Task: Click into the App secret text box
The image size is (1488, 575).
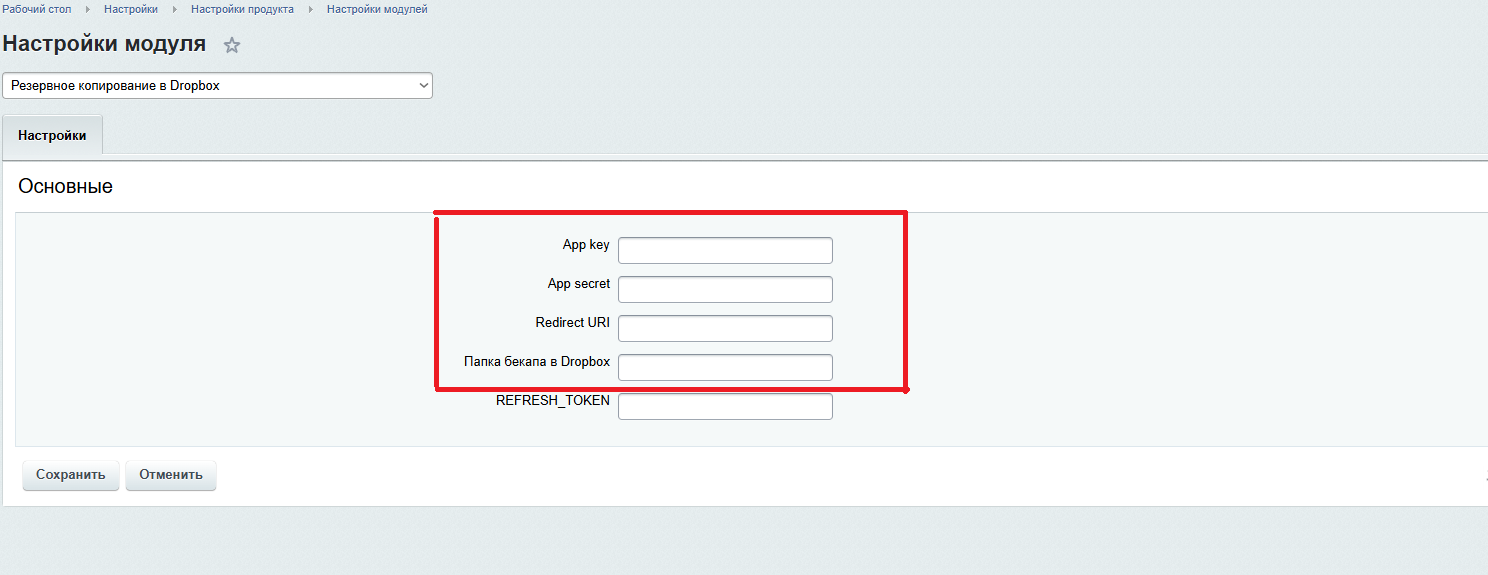Action: pos(725,289)
